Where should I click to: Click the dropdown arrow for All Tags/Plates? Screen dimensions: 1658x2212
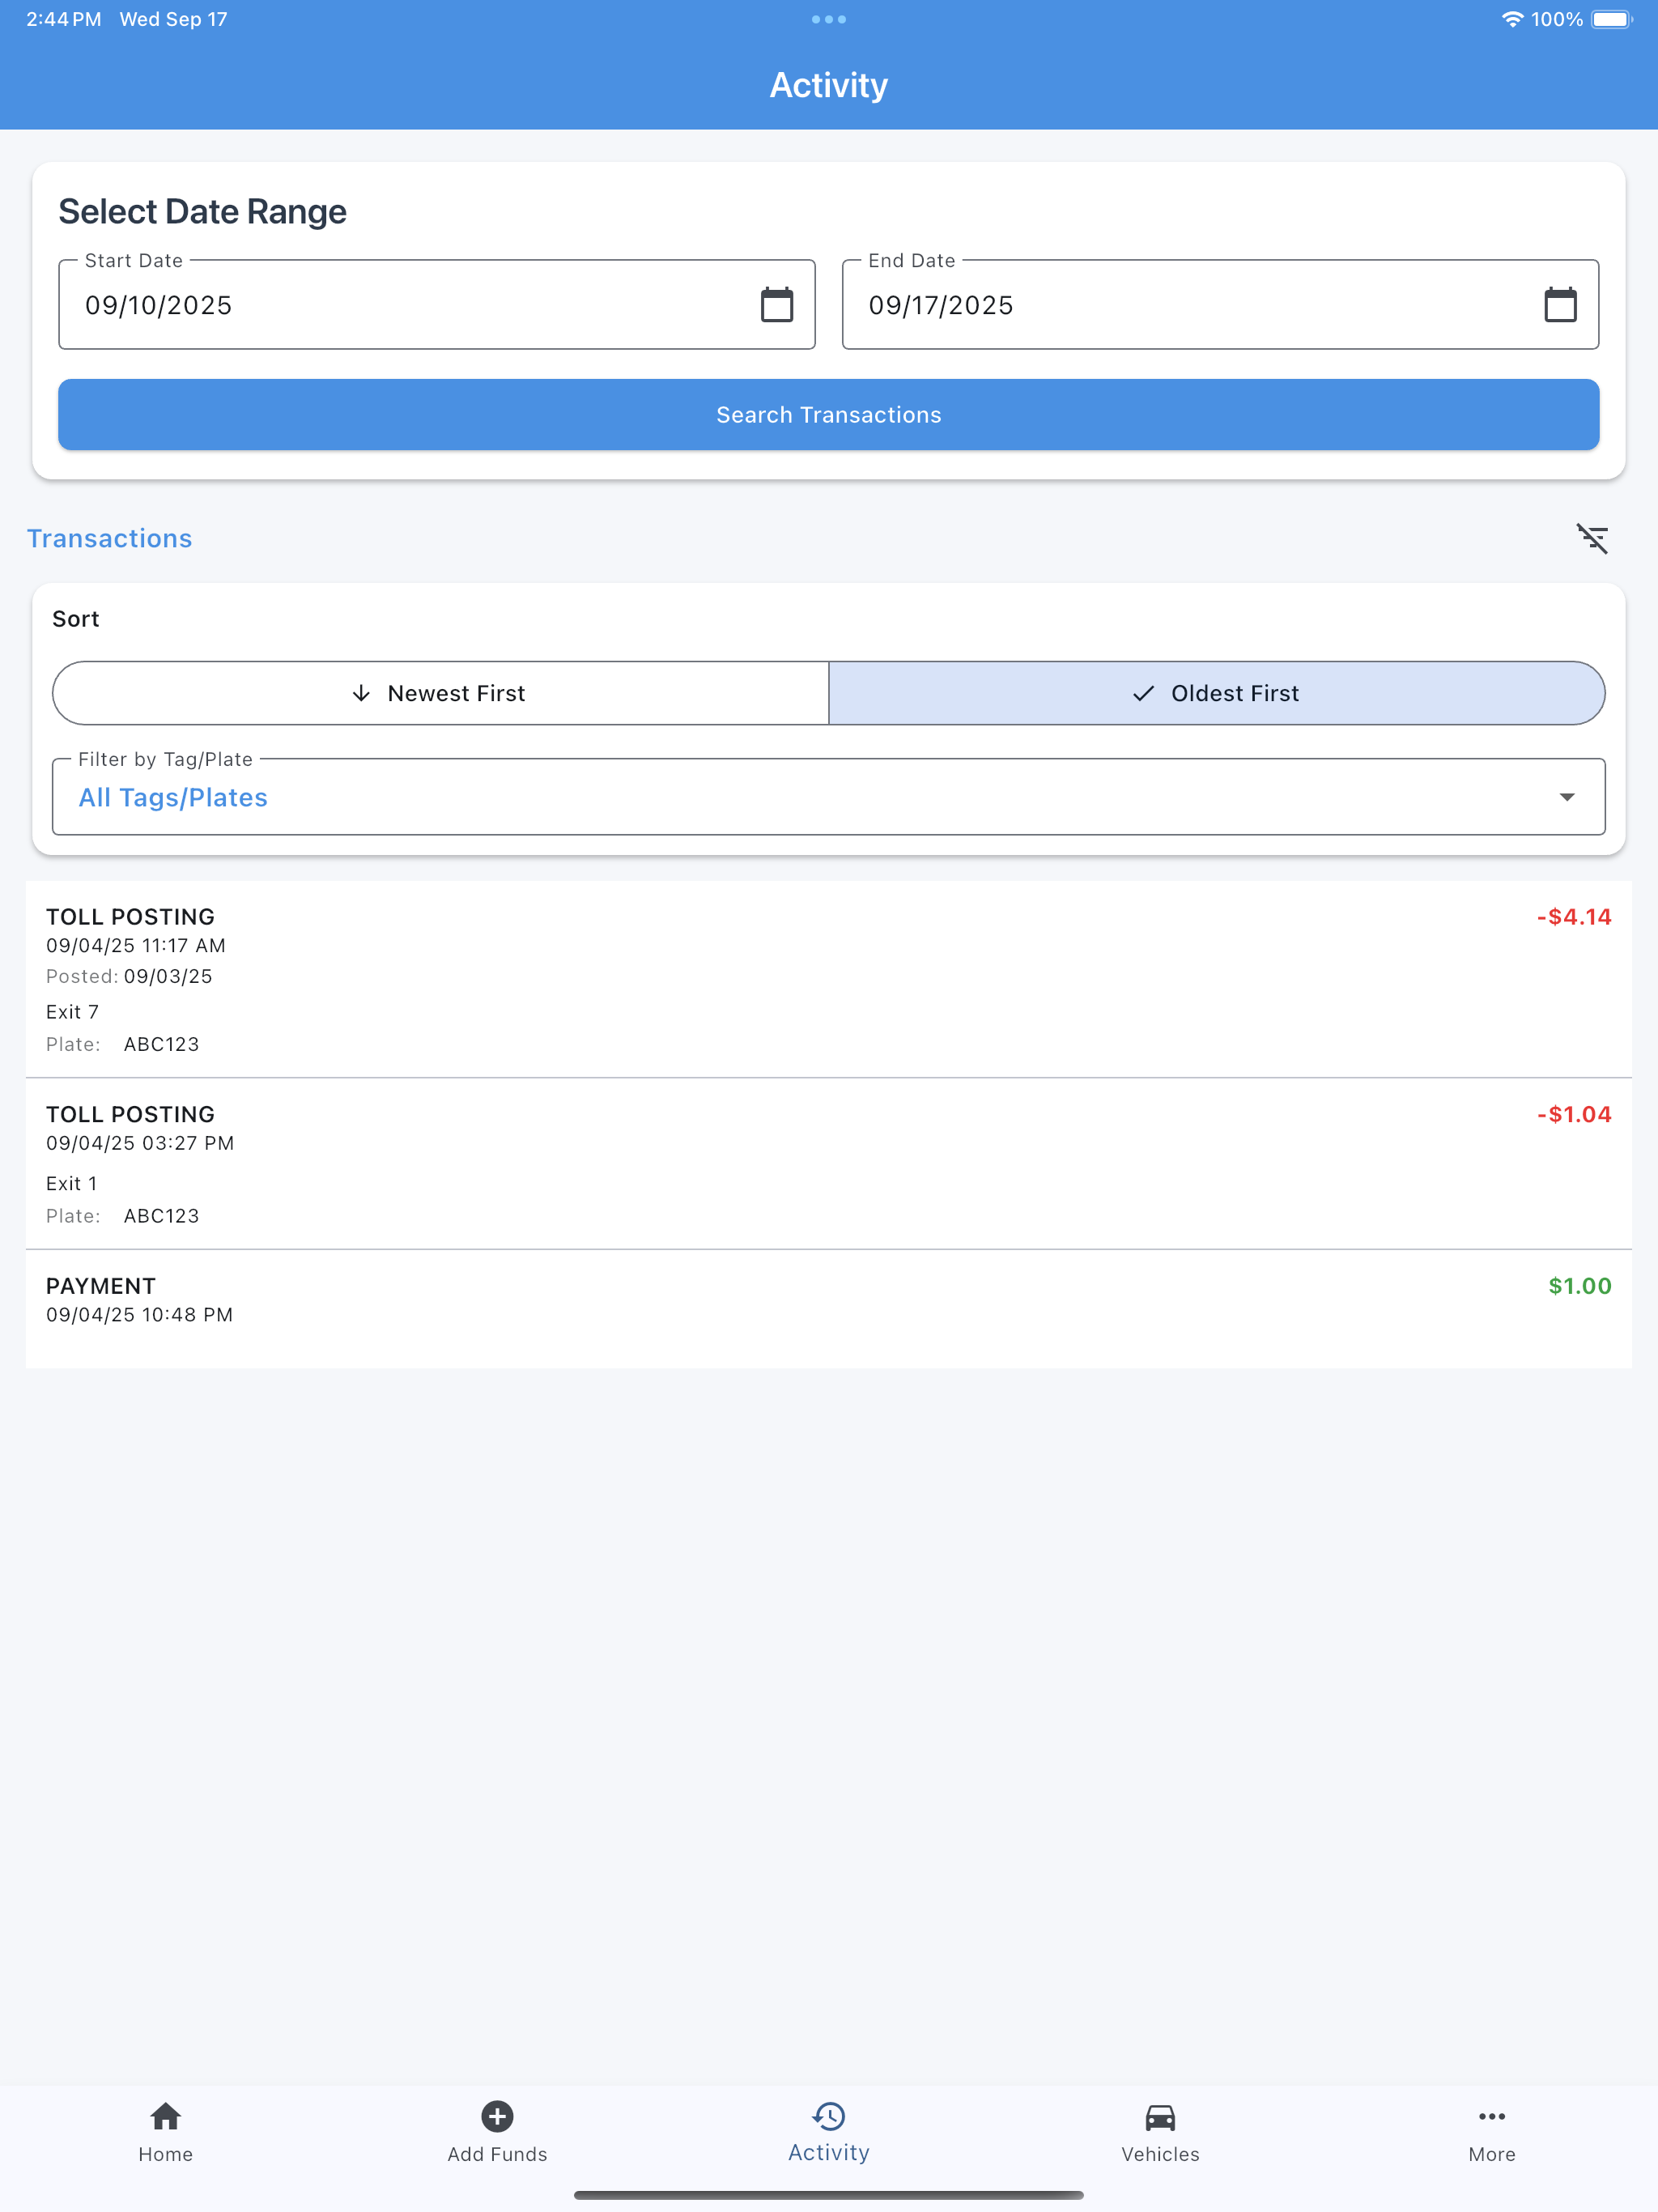1566,797
